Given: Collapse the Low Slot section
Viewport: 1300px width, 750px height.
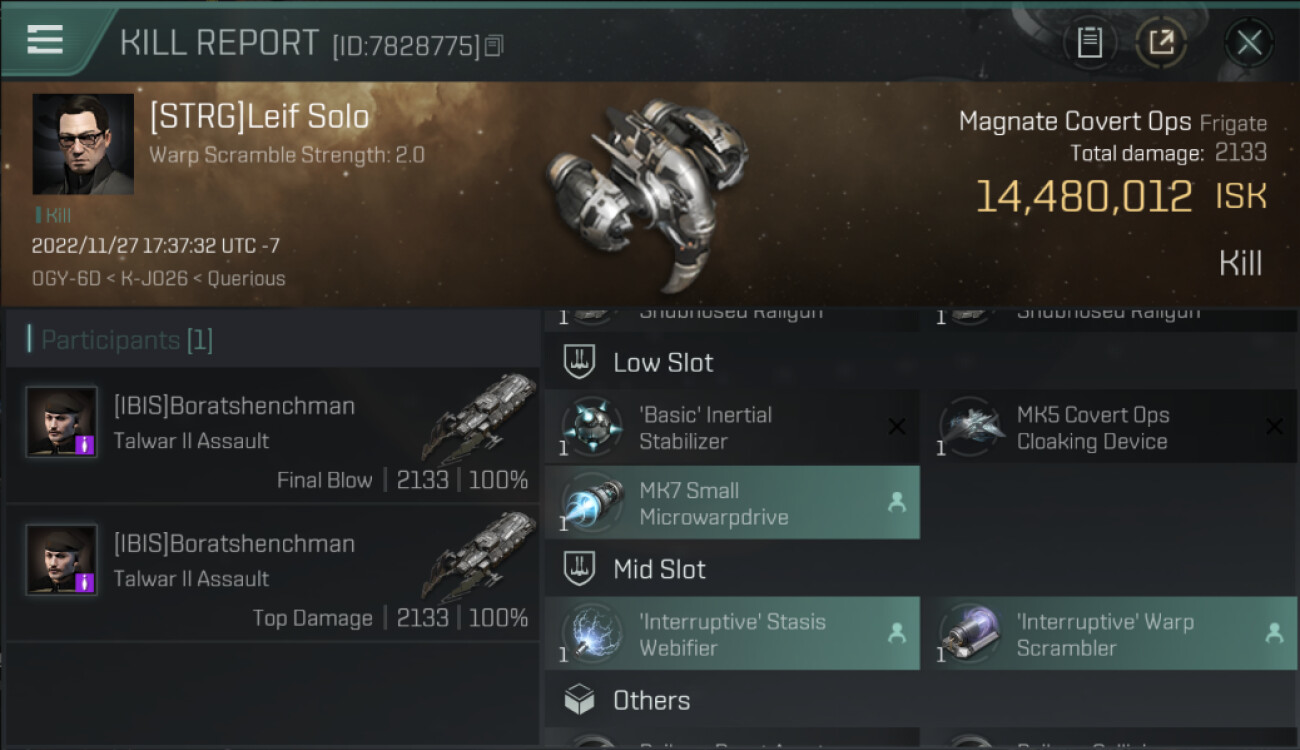Looking at the screenshot, I should [663, 362].
